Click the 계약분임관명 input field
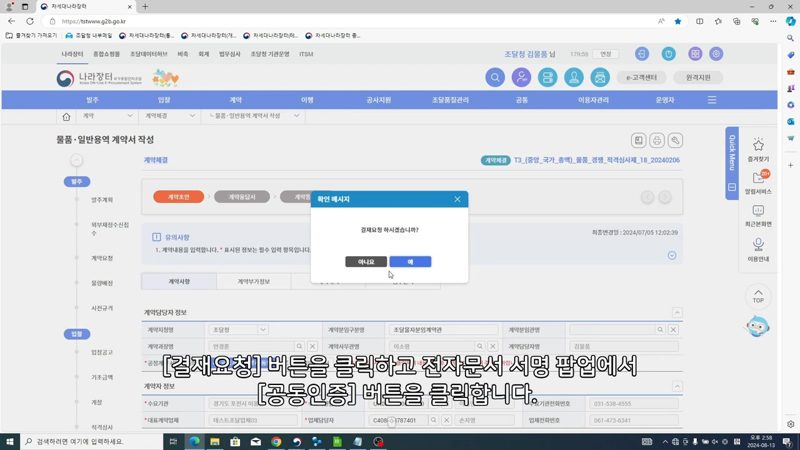Viewport: 800px width, 450px height. (612, 330)
